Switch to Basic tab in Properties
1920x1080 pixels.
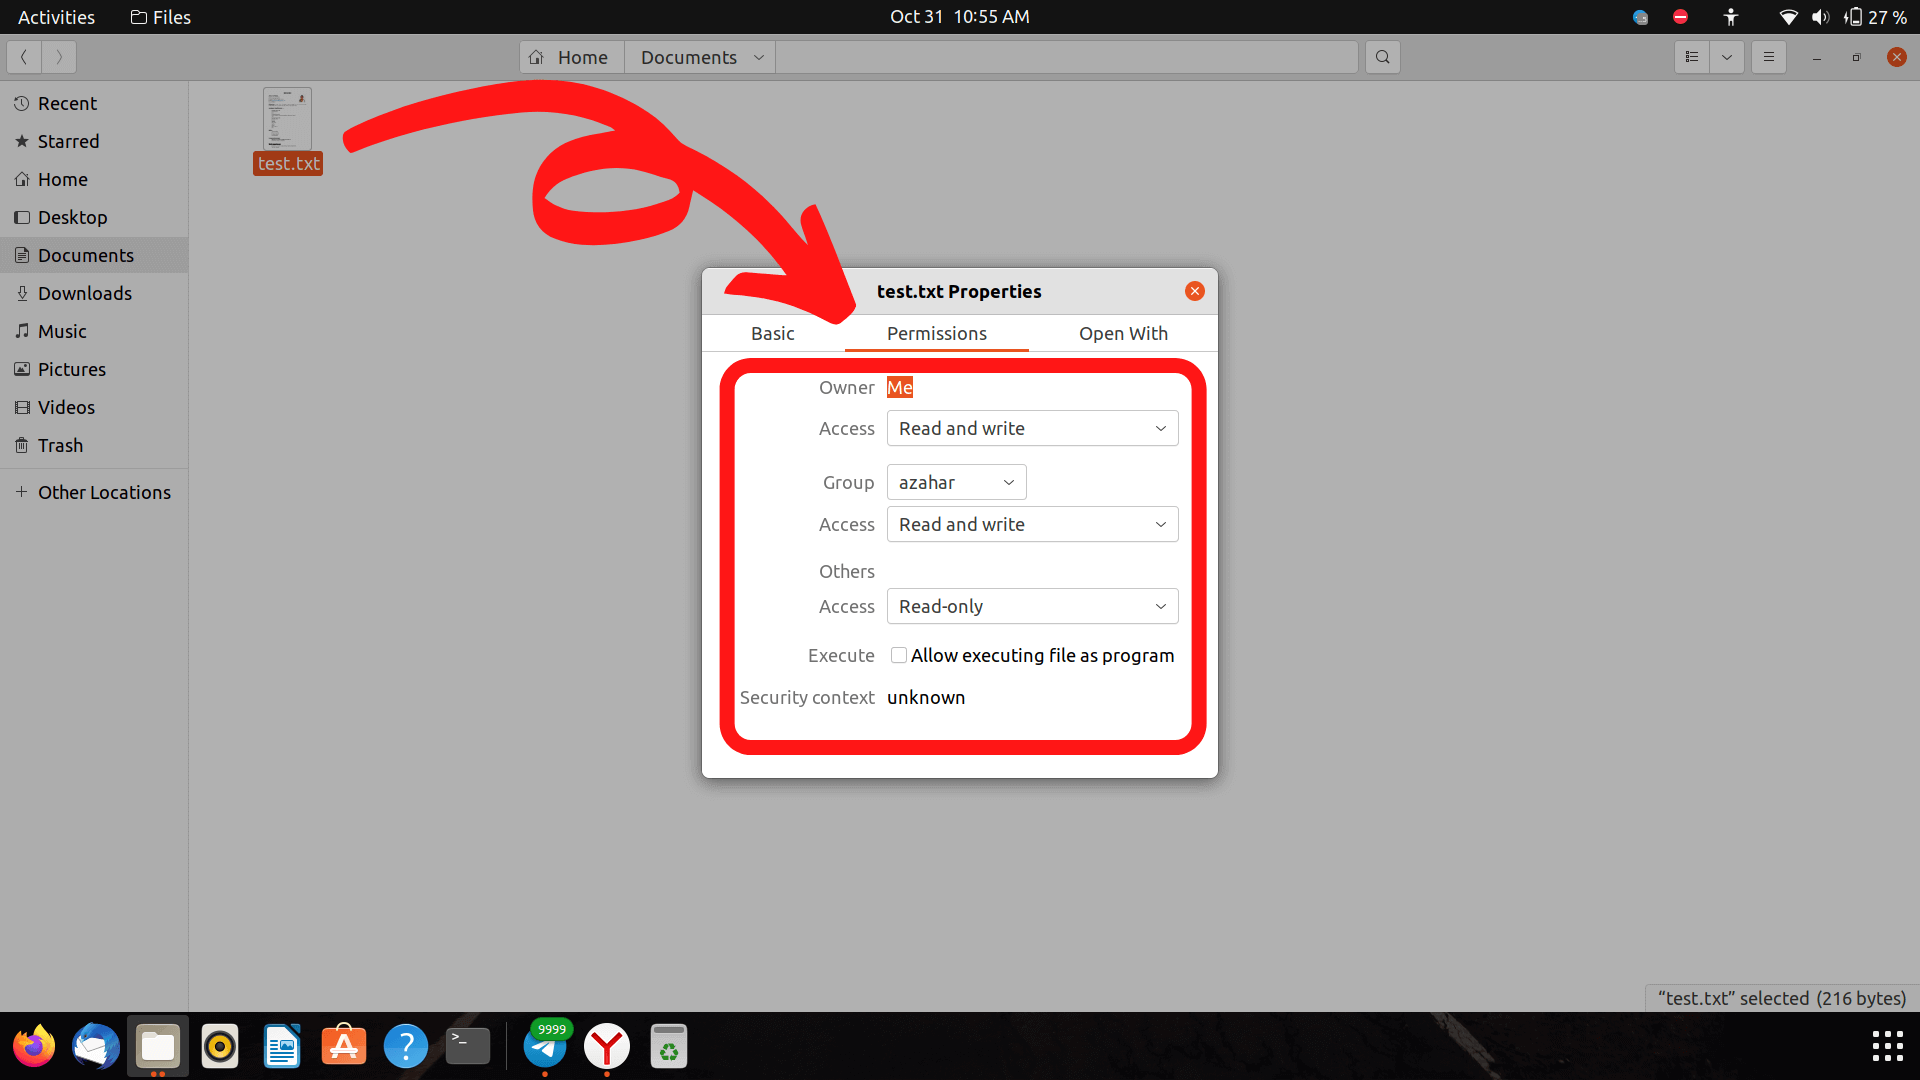(x=771, y=332)
